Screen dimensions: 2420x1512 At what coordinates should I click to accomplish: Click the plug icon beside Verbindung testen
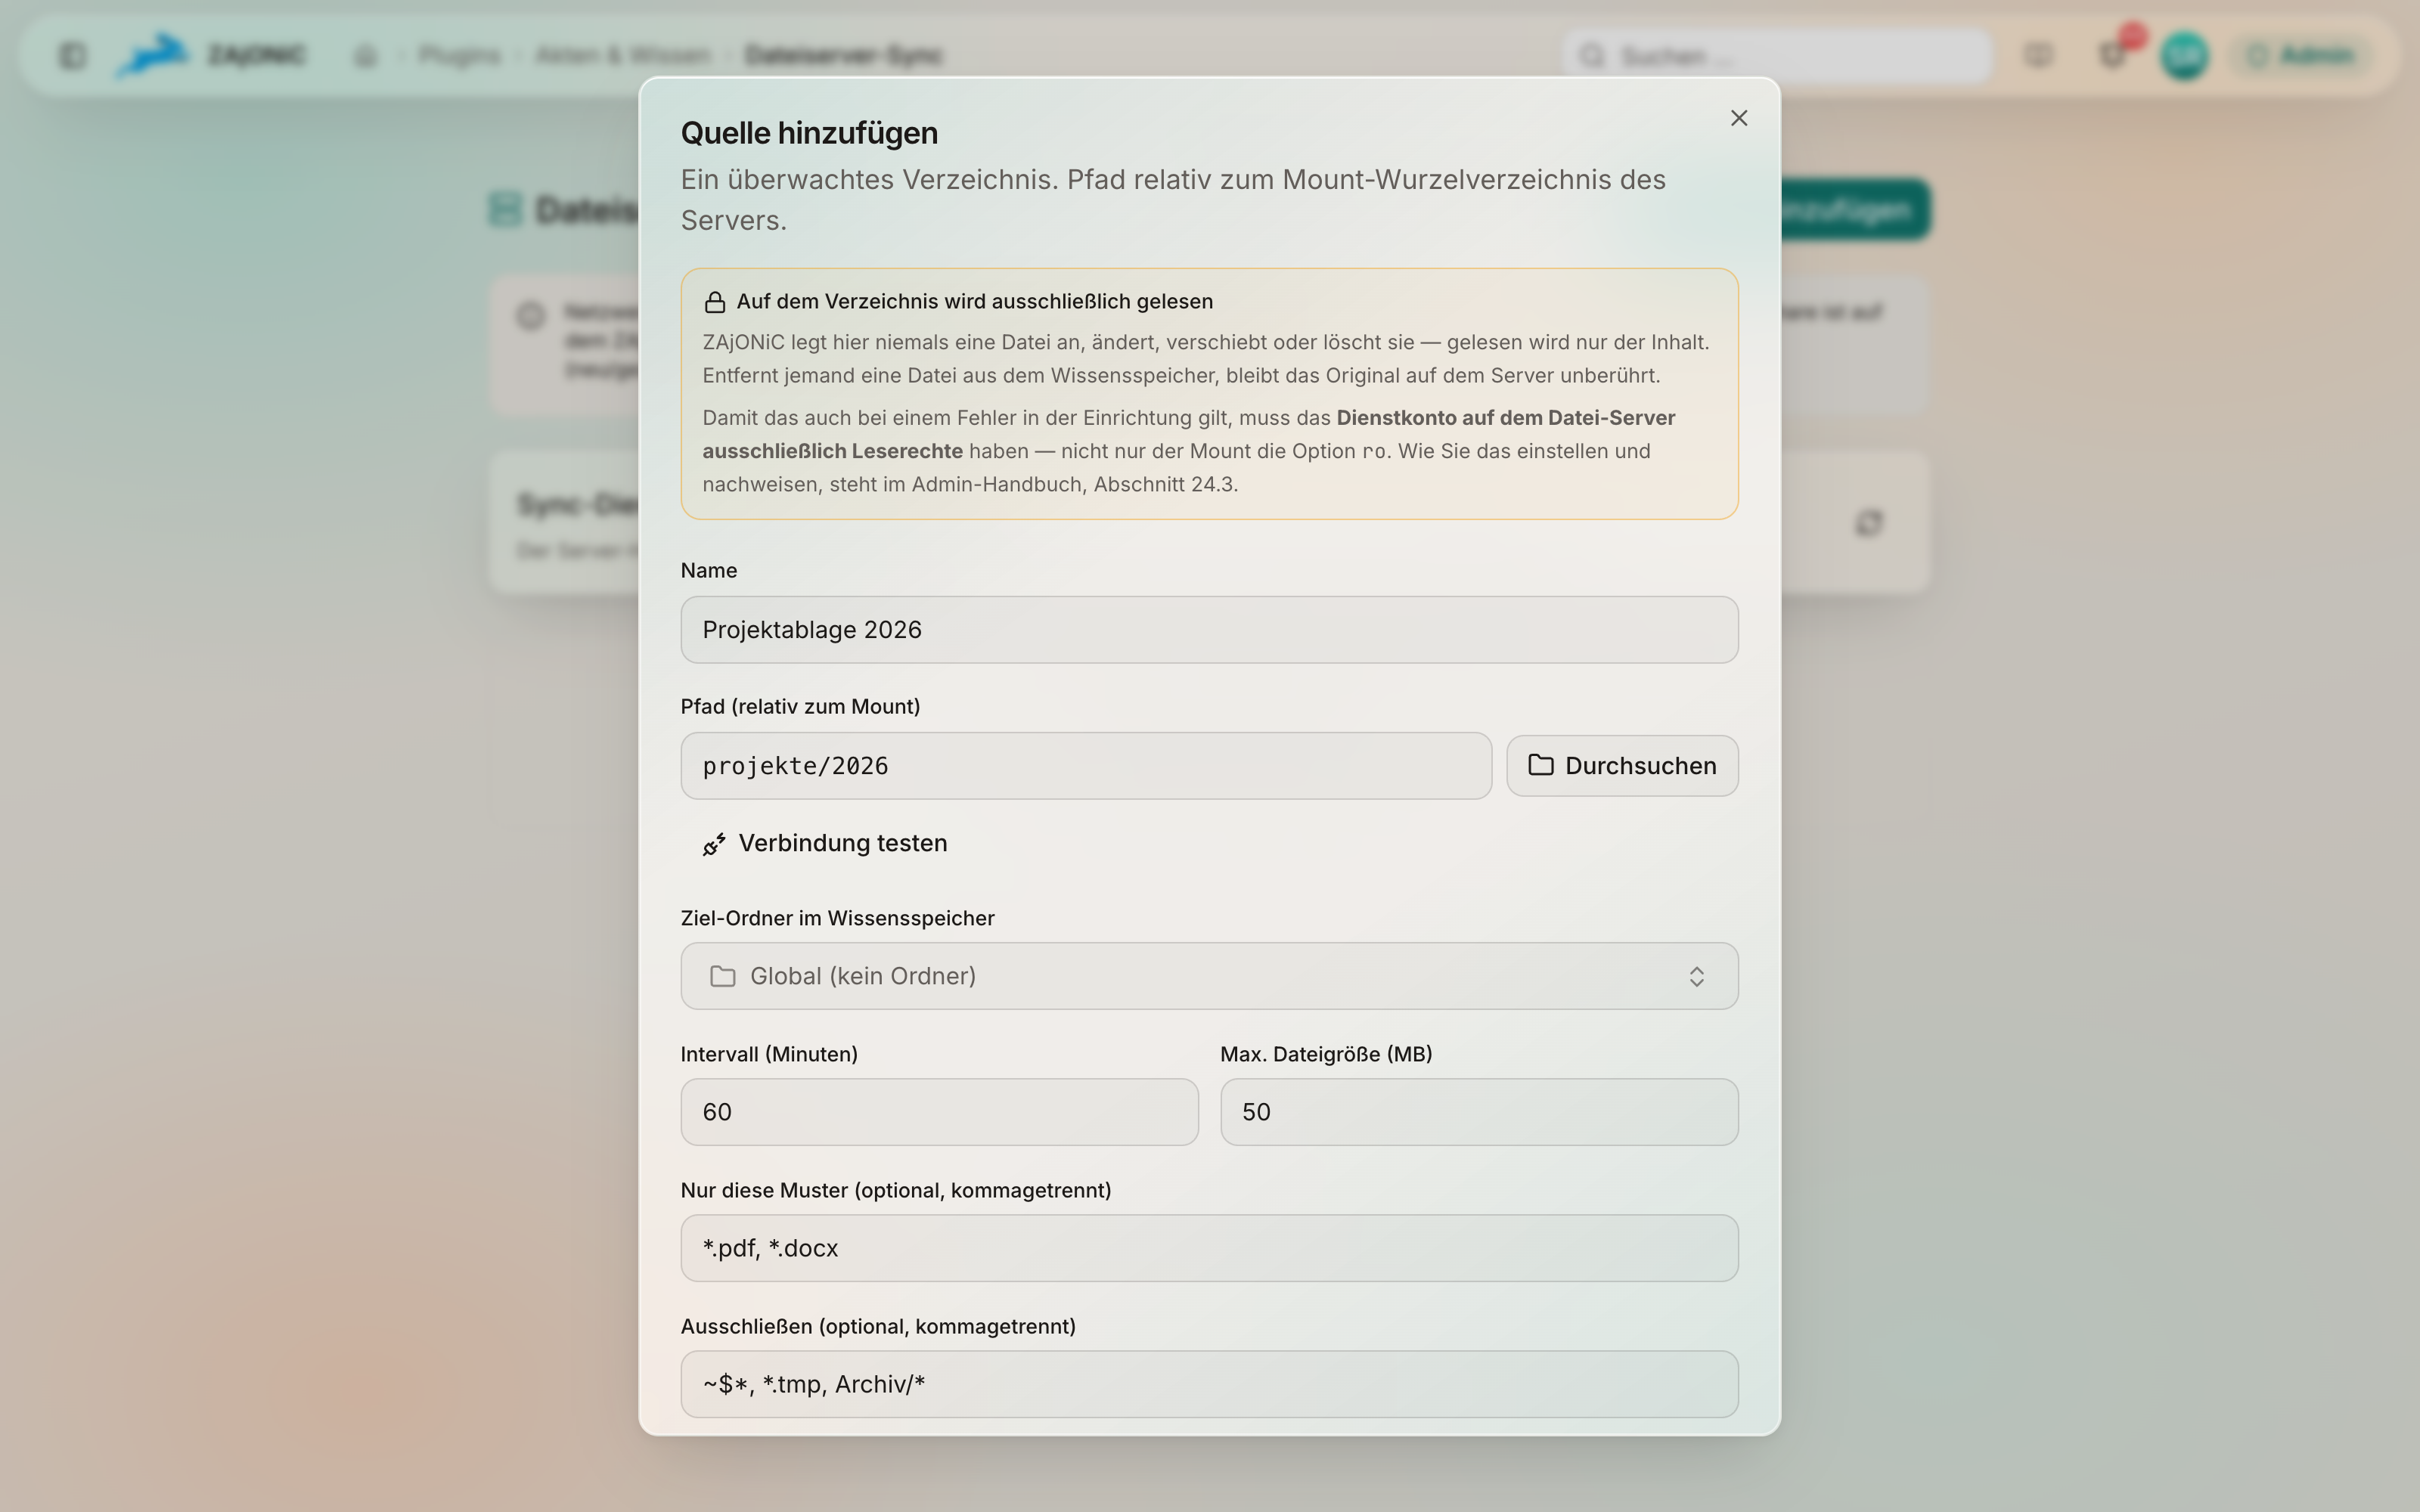(714, 845)
